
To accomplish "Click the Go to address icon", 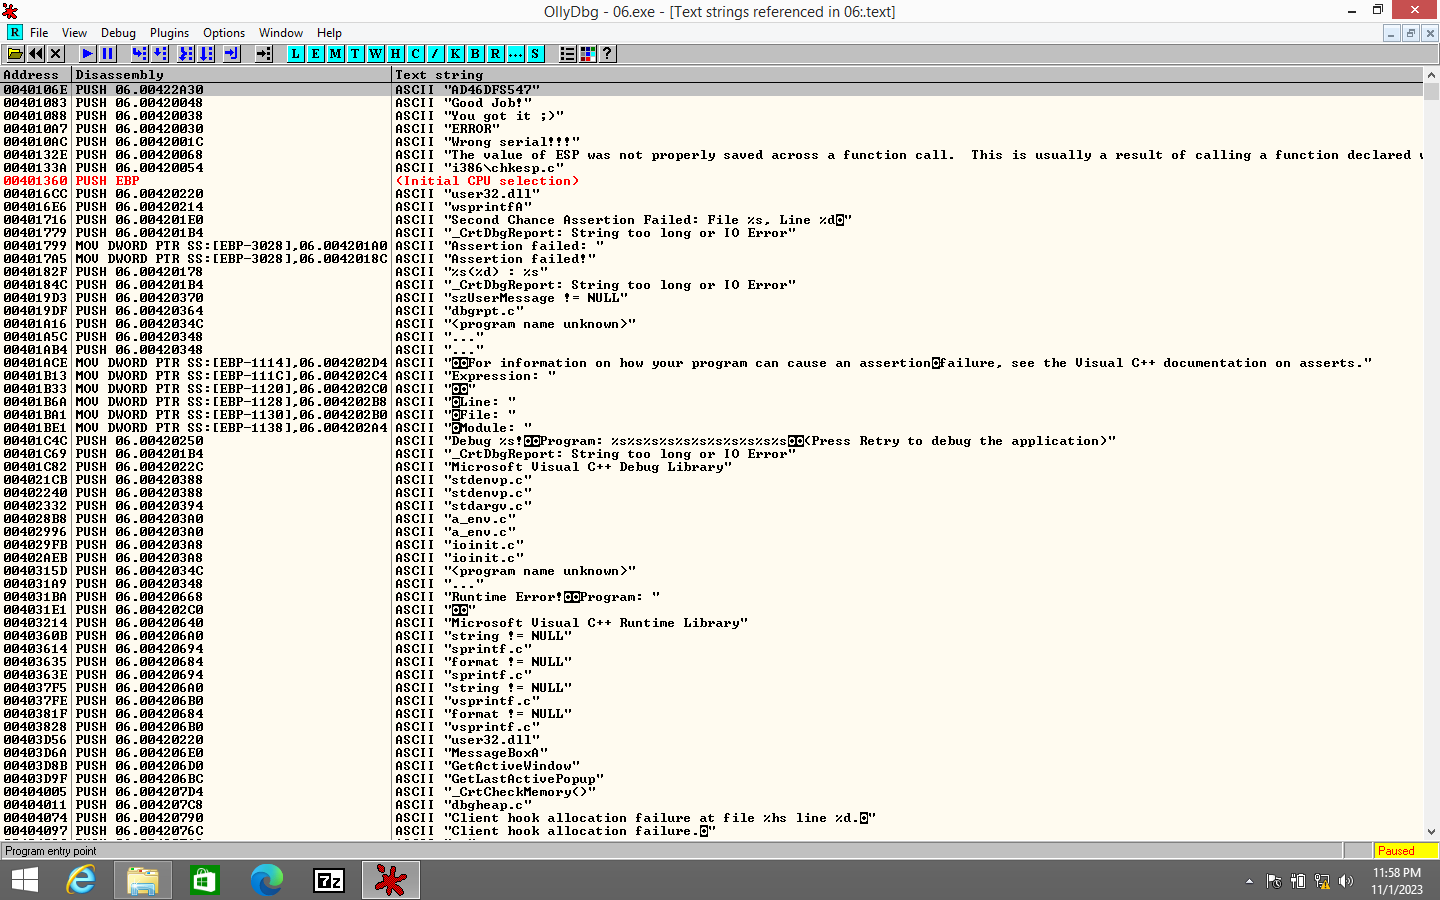I will (x=264, y=54).
